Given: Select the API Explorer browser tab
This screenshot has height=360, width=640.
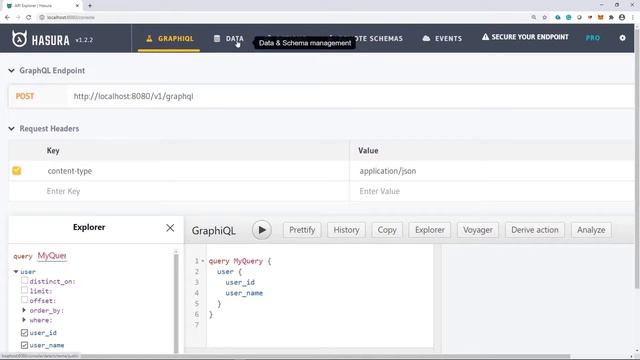Looking at the screenshot, I should 43,6.
